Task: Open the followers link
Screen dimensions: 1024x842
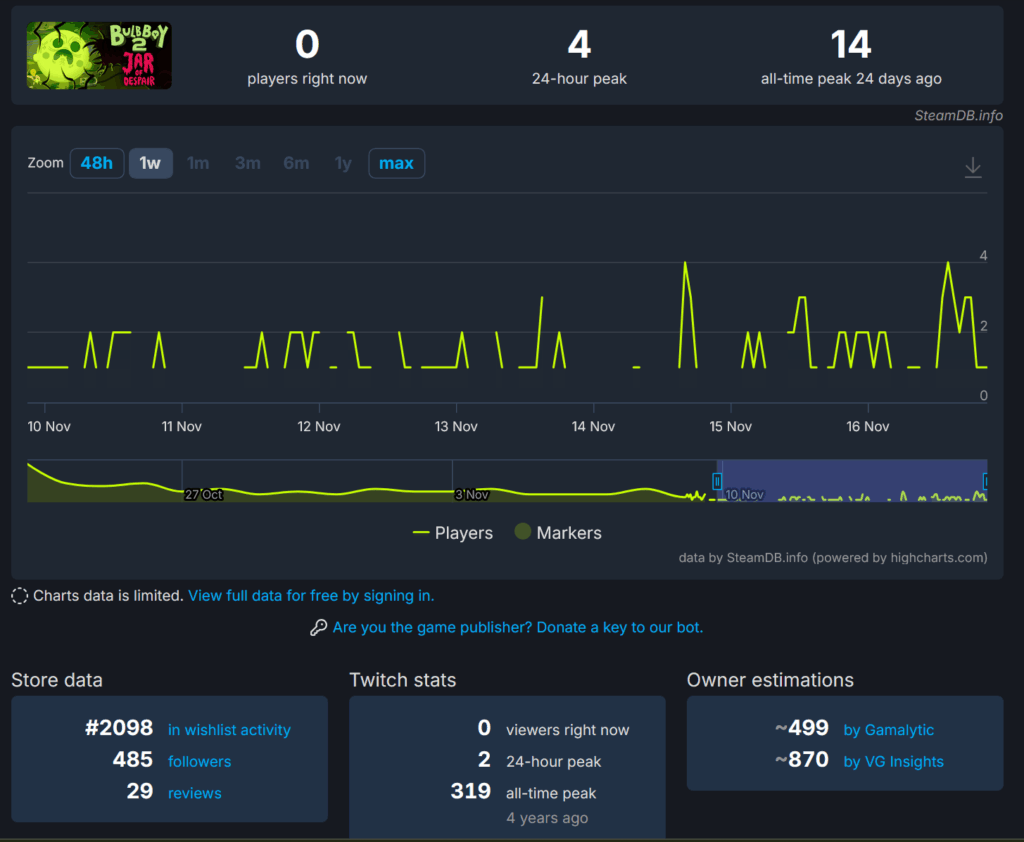Action: (x=199, y=762)
